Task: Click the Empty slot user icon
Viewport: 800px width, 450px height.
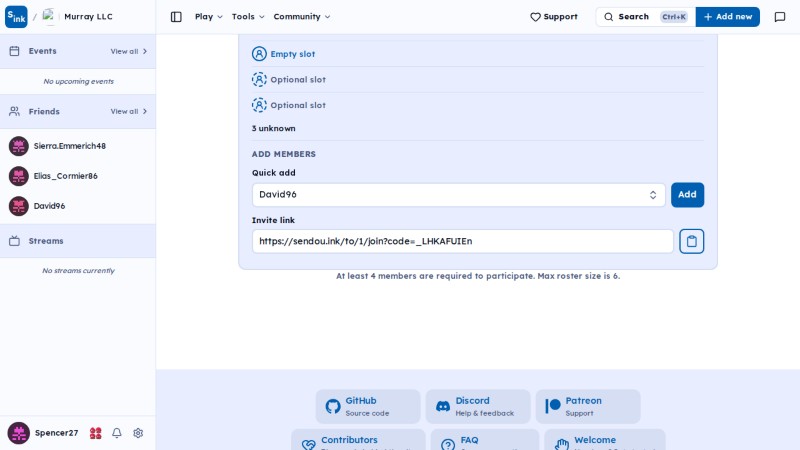Action: (259, 54)
